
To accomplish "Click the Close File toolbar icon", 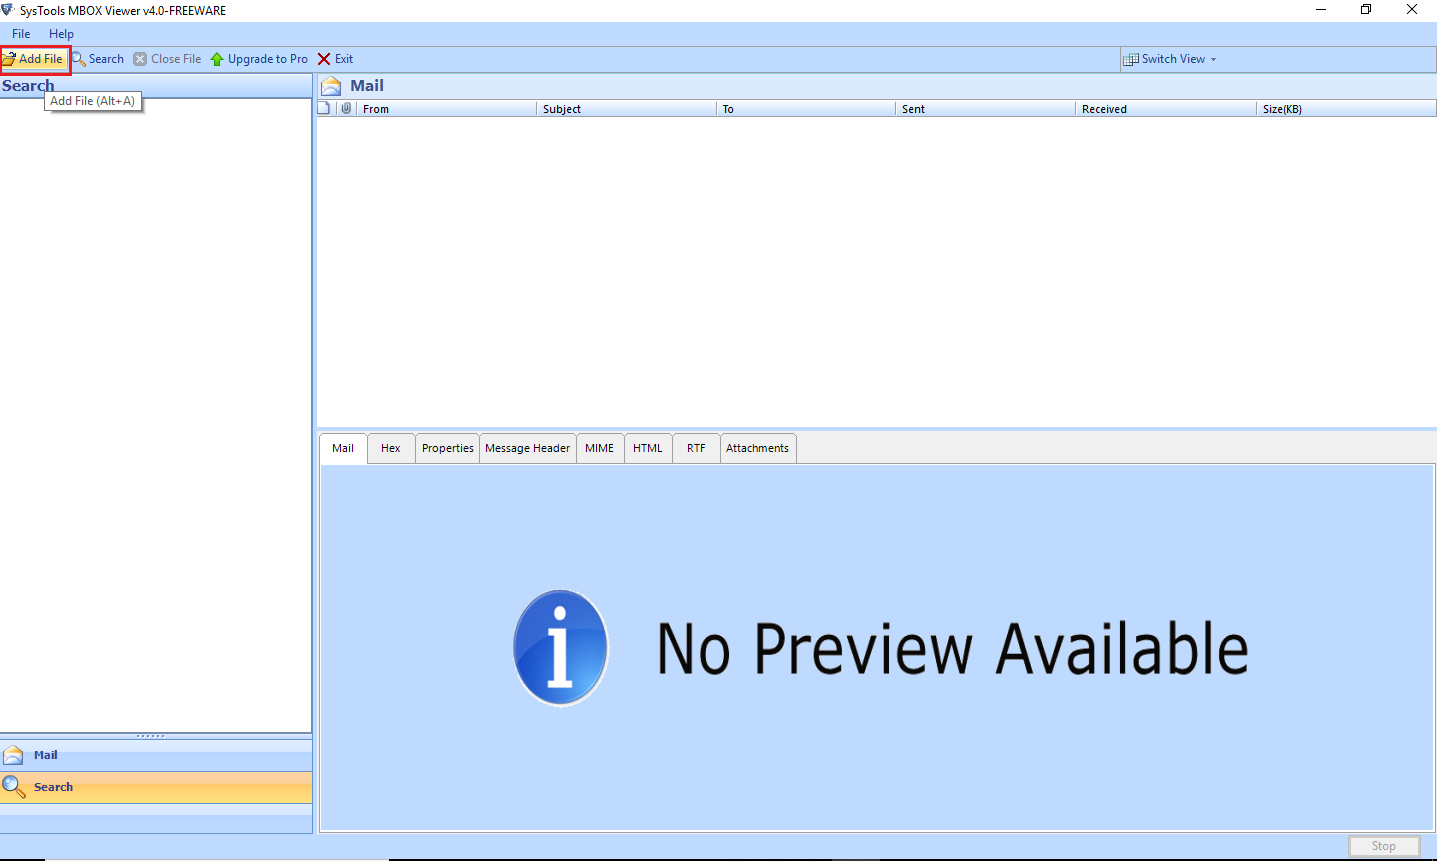I will tap(140, 59).
